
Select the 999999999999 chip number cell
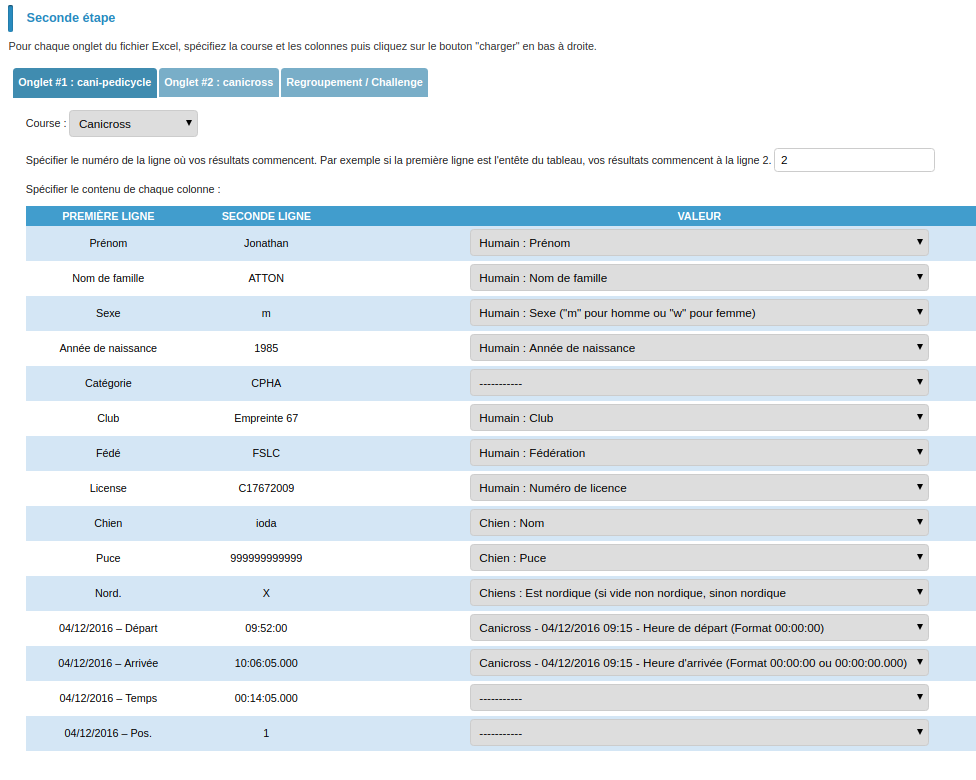click(x=266, y=558)
